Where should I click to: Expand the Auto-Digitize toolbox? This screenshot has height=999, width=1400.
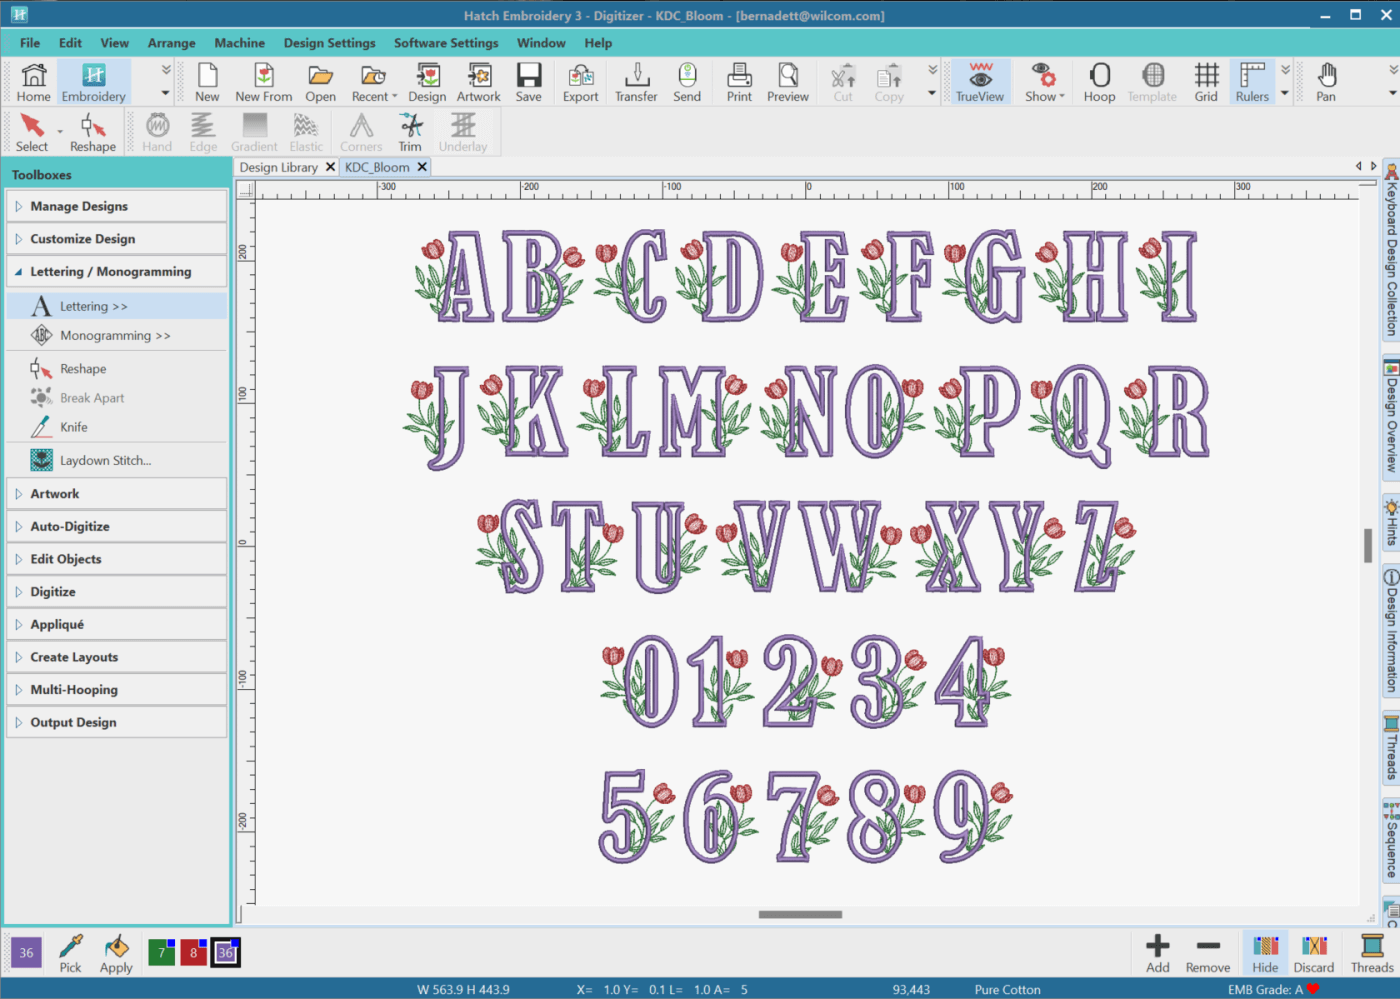click(70, 526)
